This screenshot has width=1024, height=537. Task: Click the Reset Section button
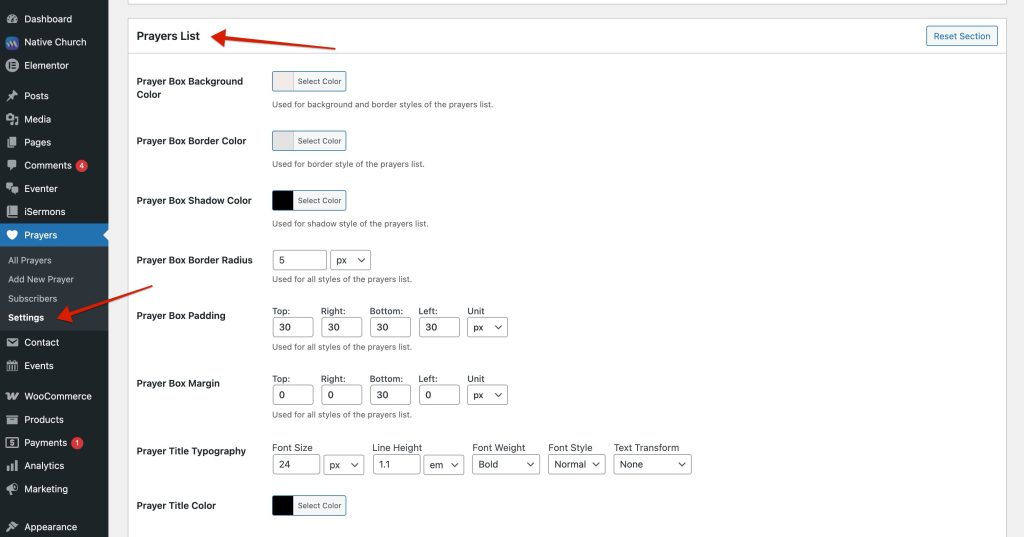[961, 36]
